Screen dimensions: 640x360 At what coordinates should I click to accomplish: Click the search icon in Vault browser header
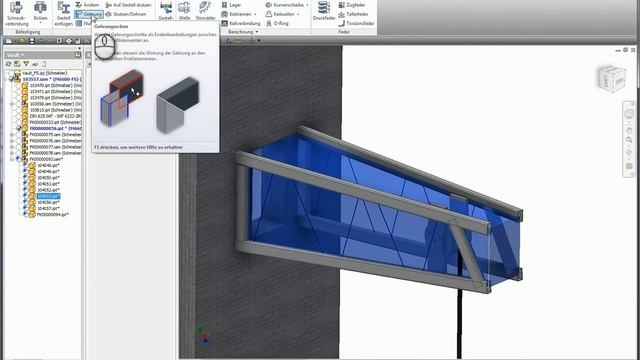pos(78,55)
